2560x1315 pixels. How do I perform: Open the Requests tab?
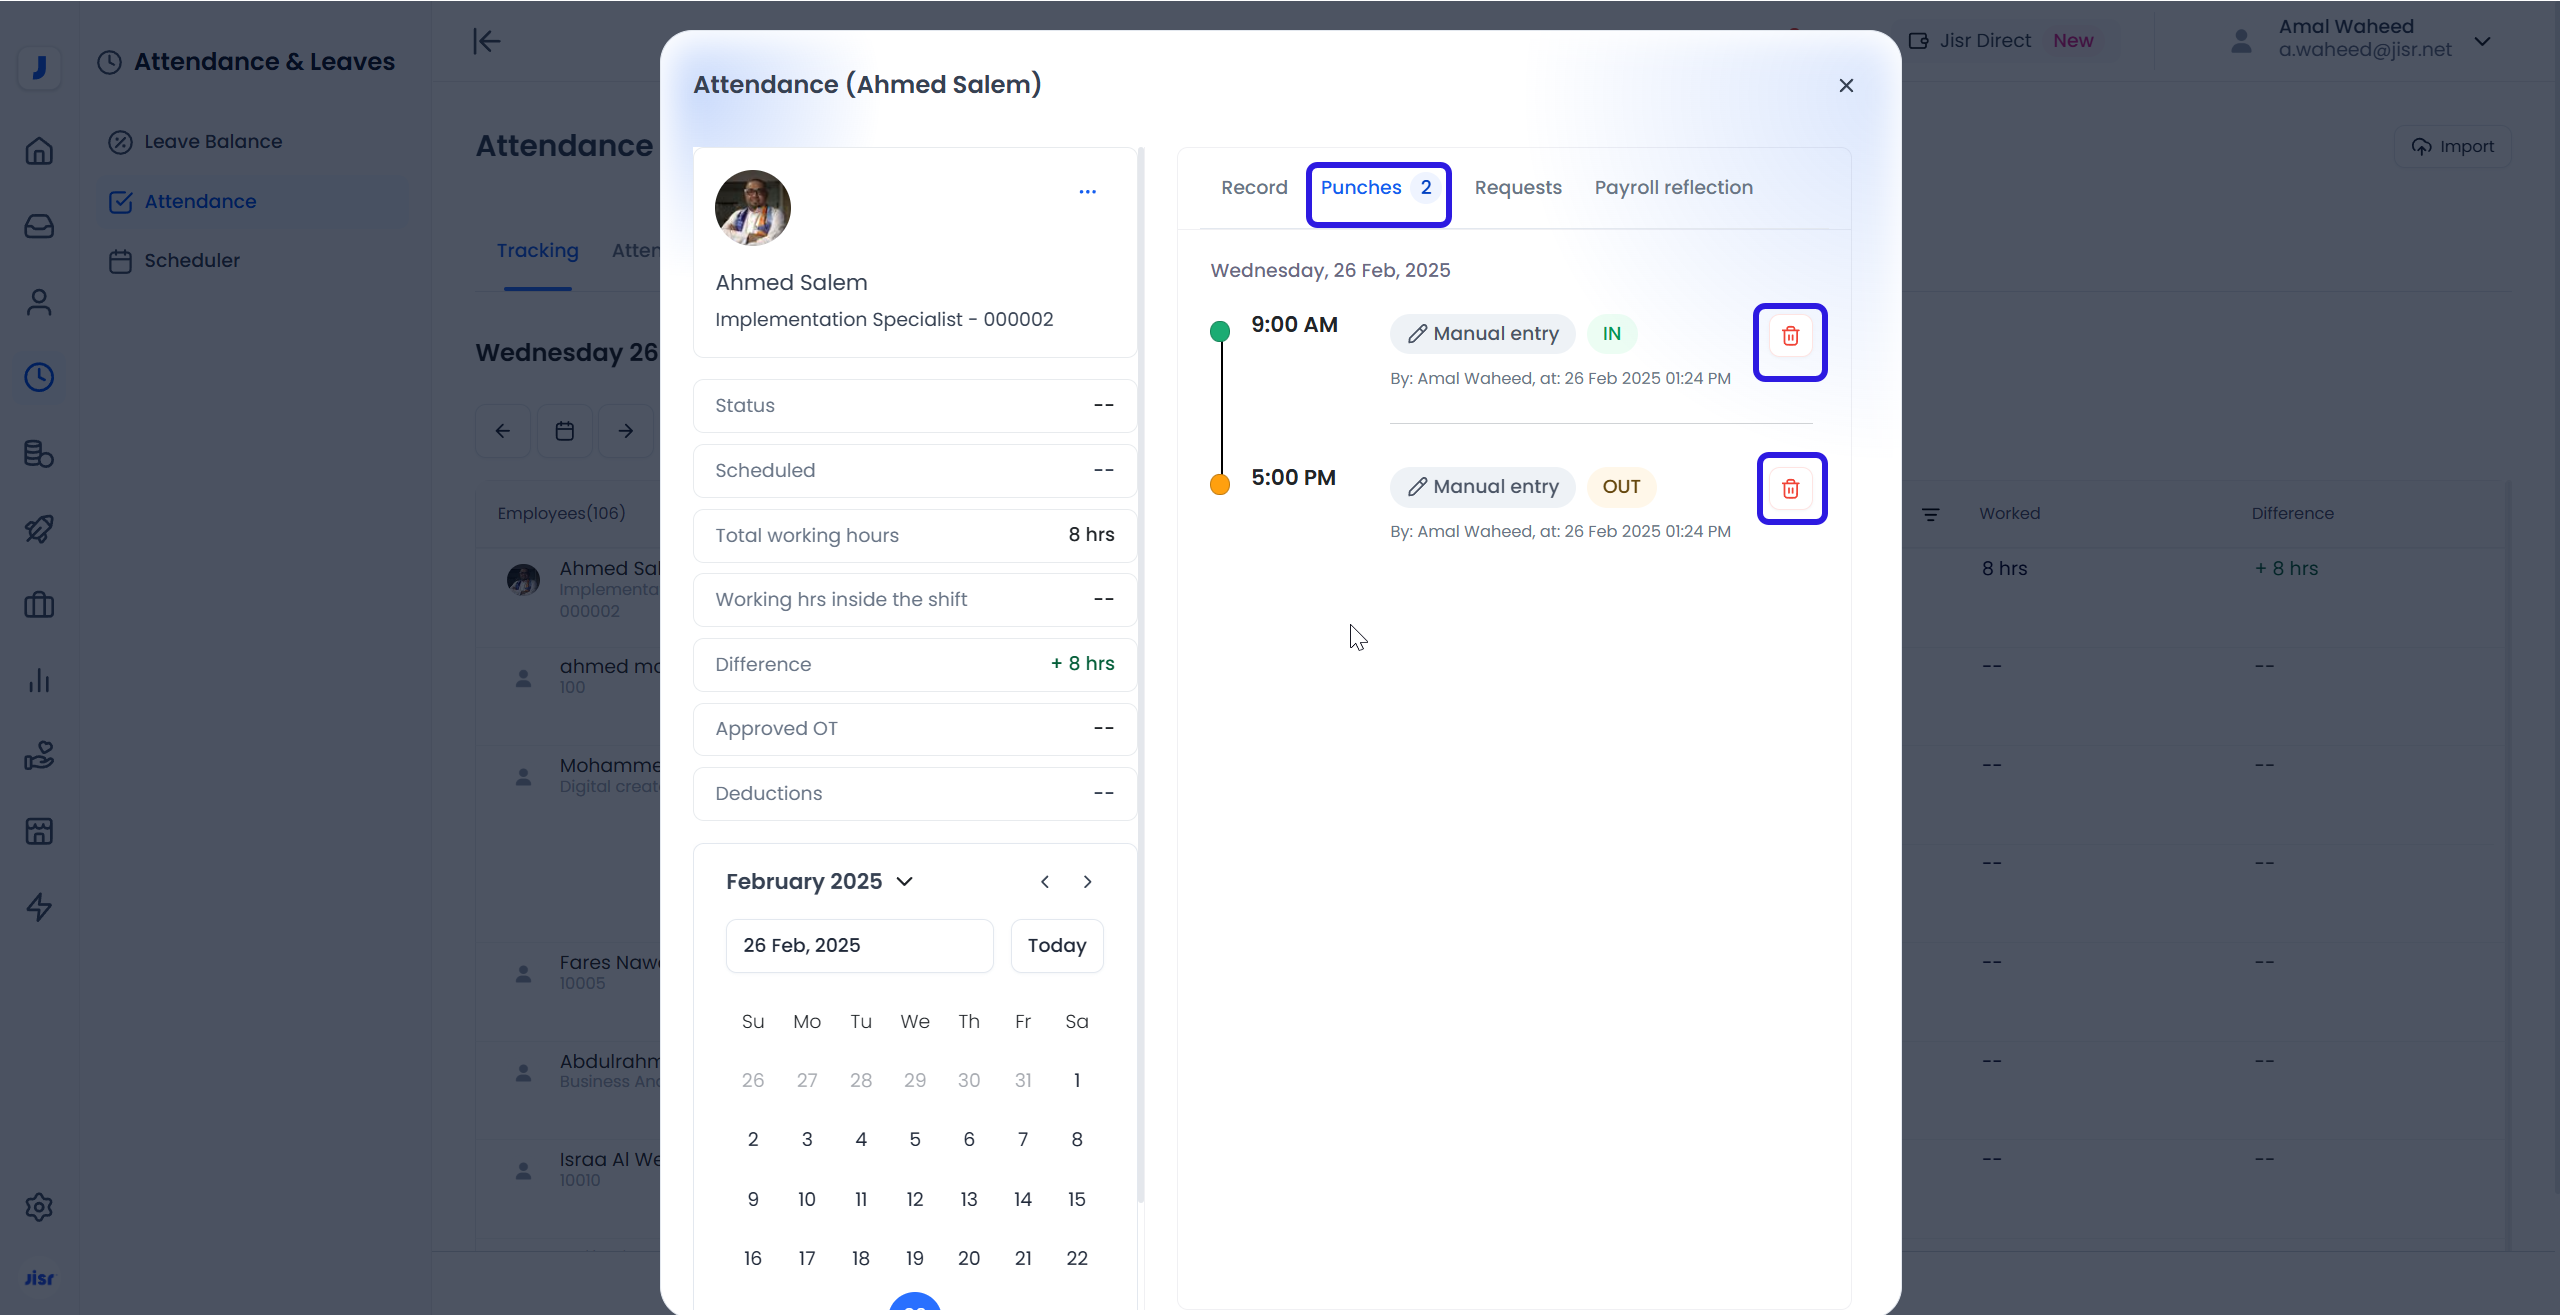click(1517, 188)
